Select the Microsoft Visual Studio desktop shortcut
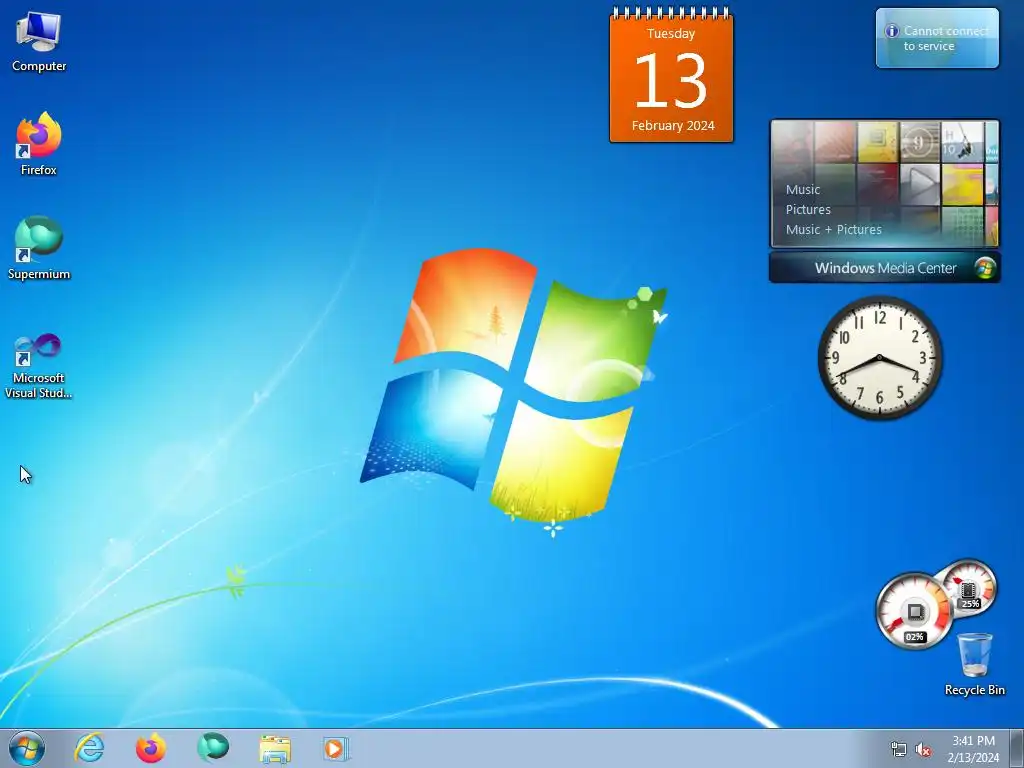 coord(39,366)
